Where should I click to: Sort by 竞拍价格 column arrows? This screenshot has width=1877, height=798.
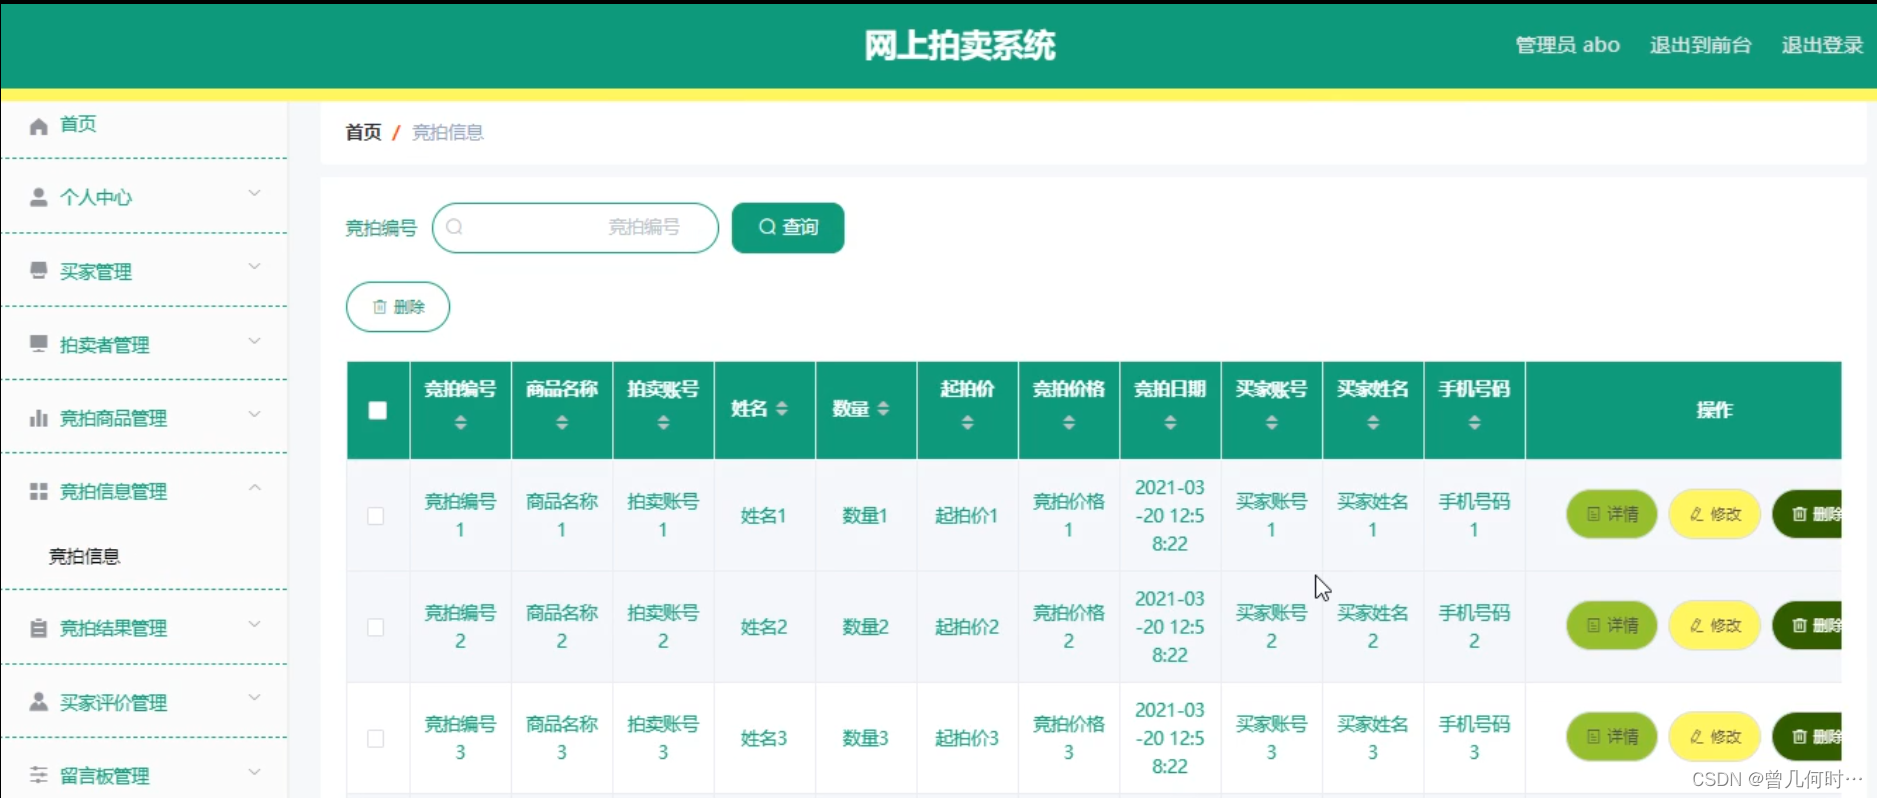(1069, 423)
